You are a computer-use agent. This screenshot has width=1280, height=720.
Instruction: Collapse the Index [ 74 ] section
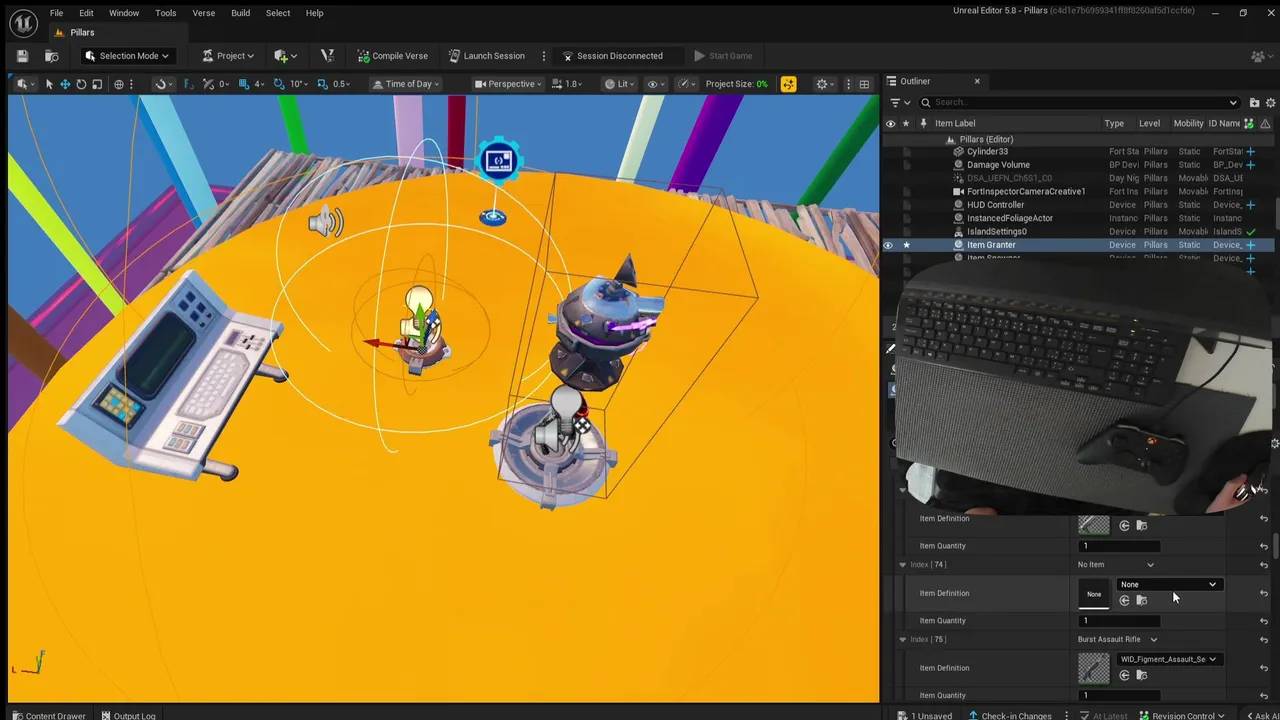click(902, 565)
